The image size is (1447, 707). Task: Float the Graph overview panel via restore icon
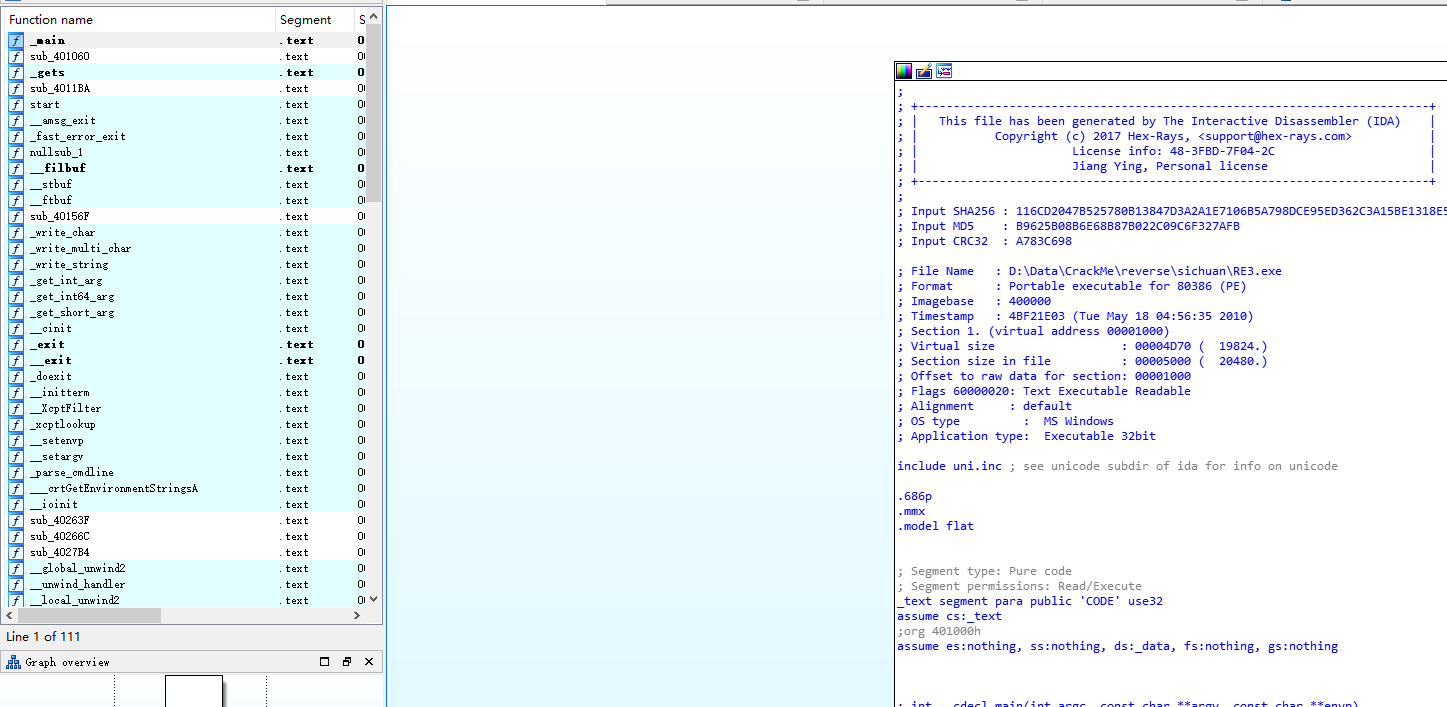click(x=347, y=662)
